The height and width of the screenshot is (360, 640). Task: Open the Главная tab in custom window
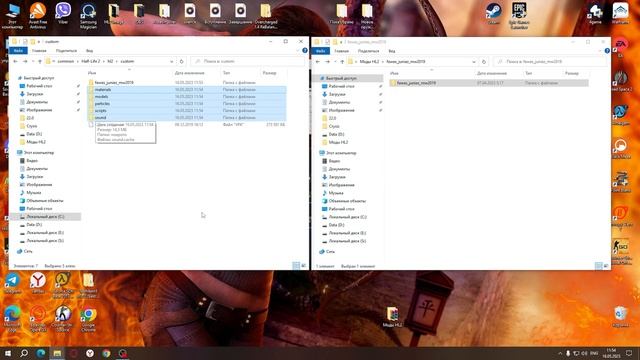tap(39, 51)
